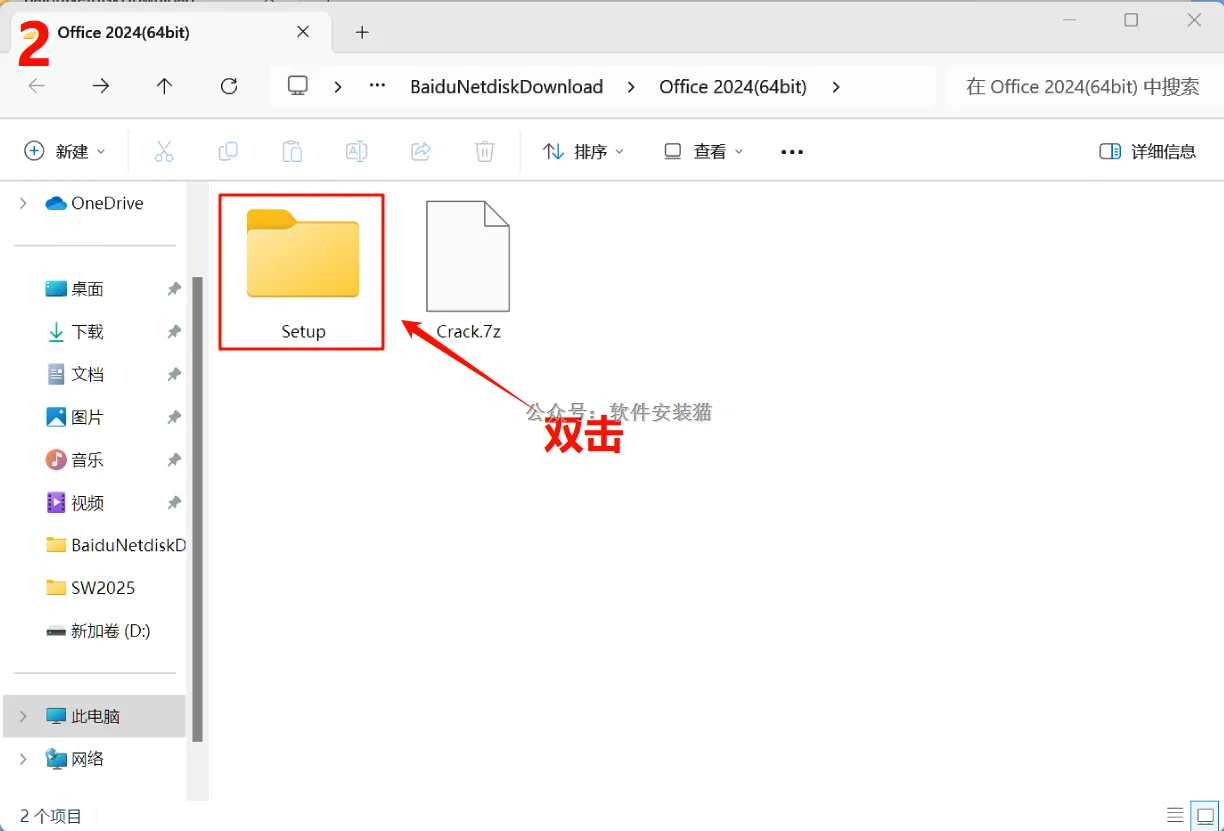This screenshot has width=1224, height=831.
Task: Open the See more ellipsis menu
Action: 791,151
